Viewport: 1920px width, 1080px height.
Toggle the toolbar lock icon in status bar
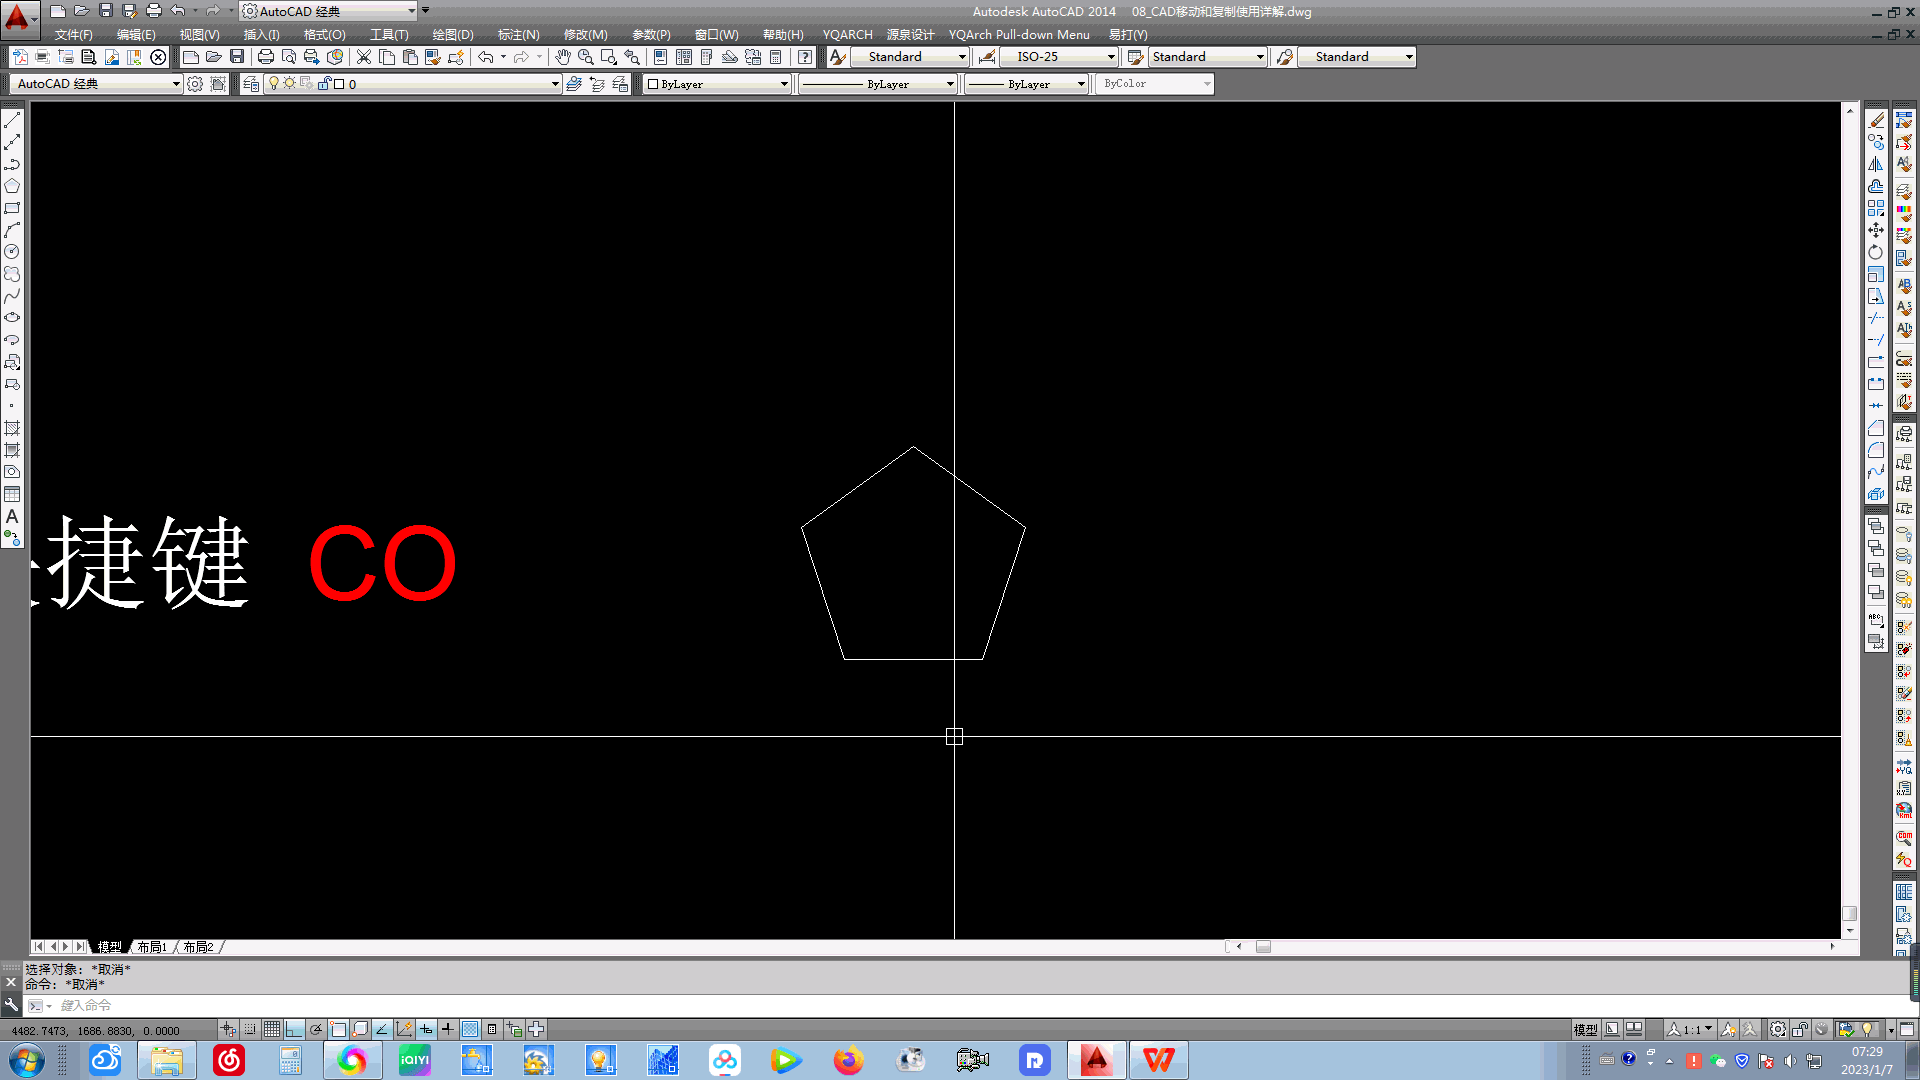coord(1800,1029)
